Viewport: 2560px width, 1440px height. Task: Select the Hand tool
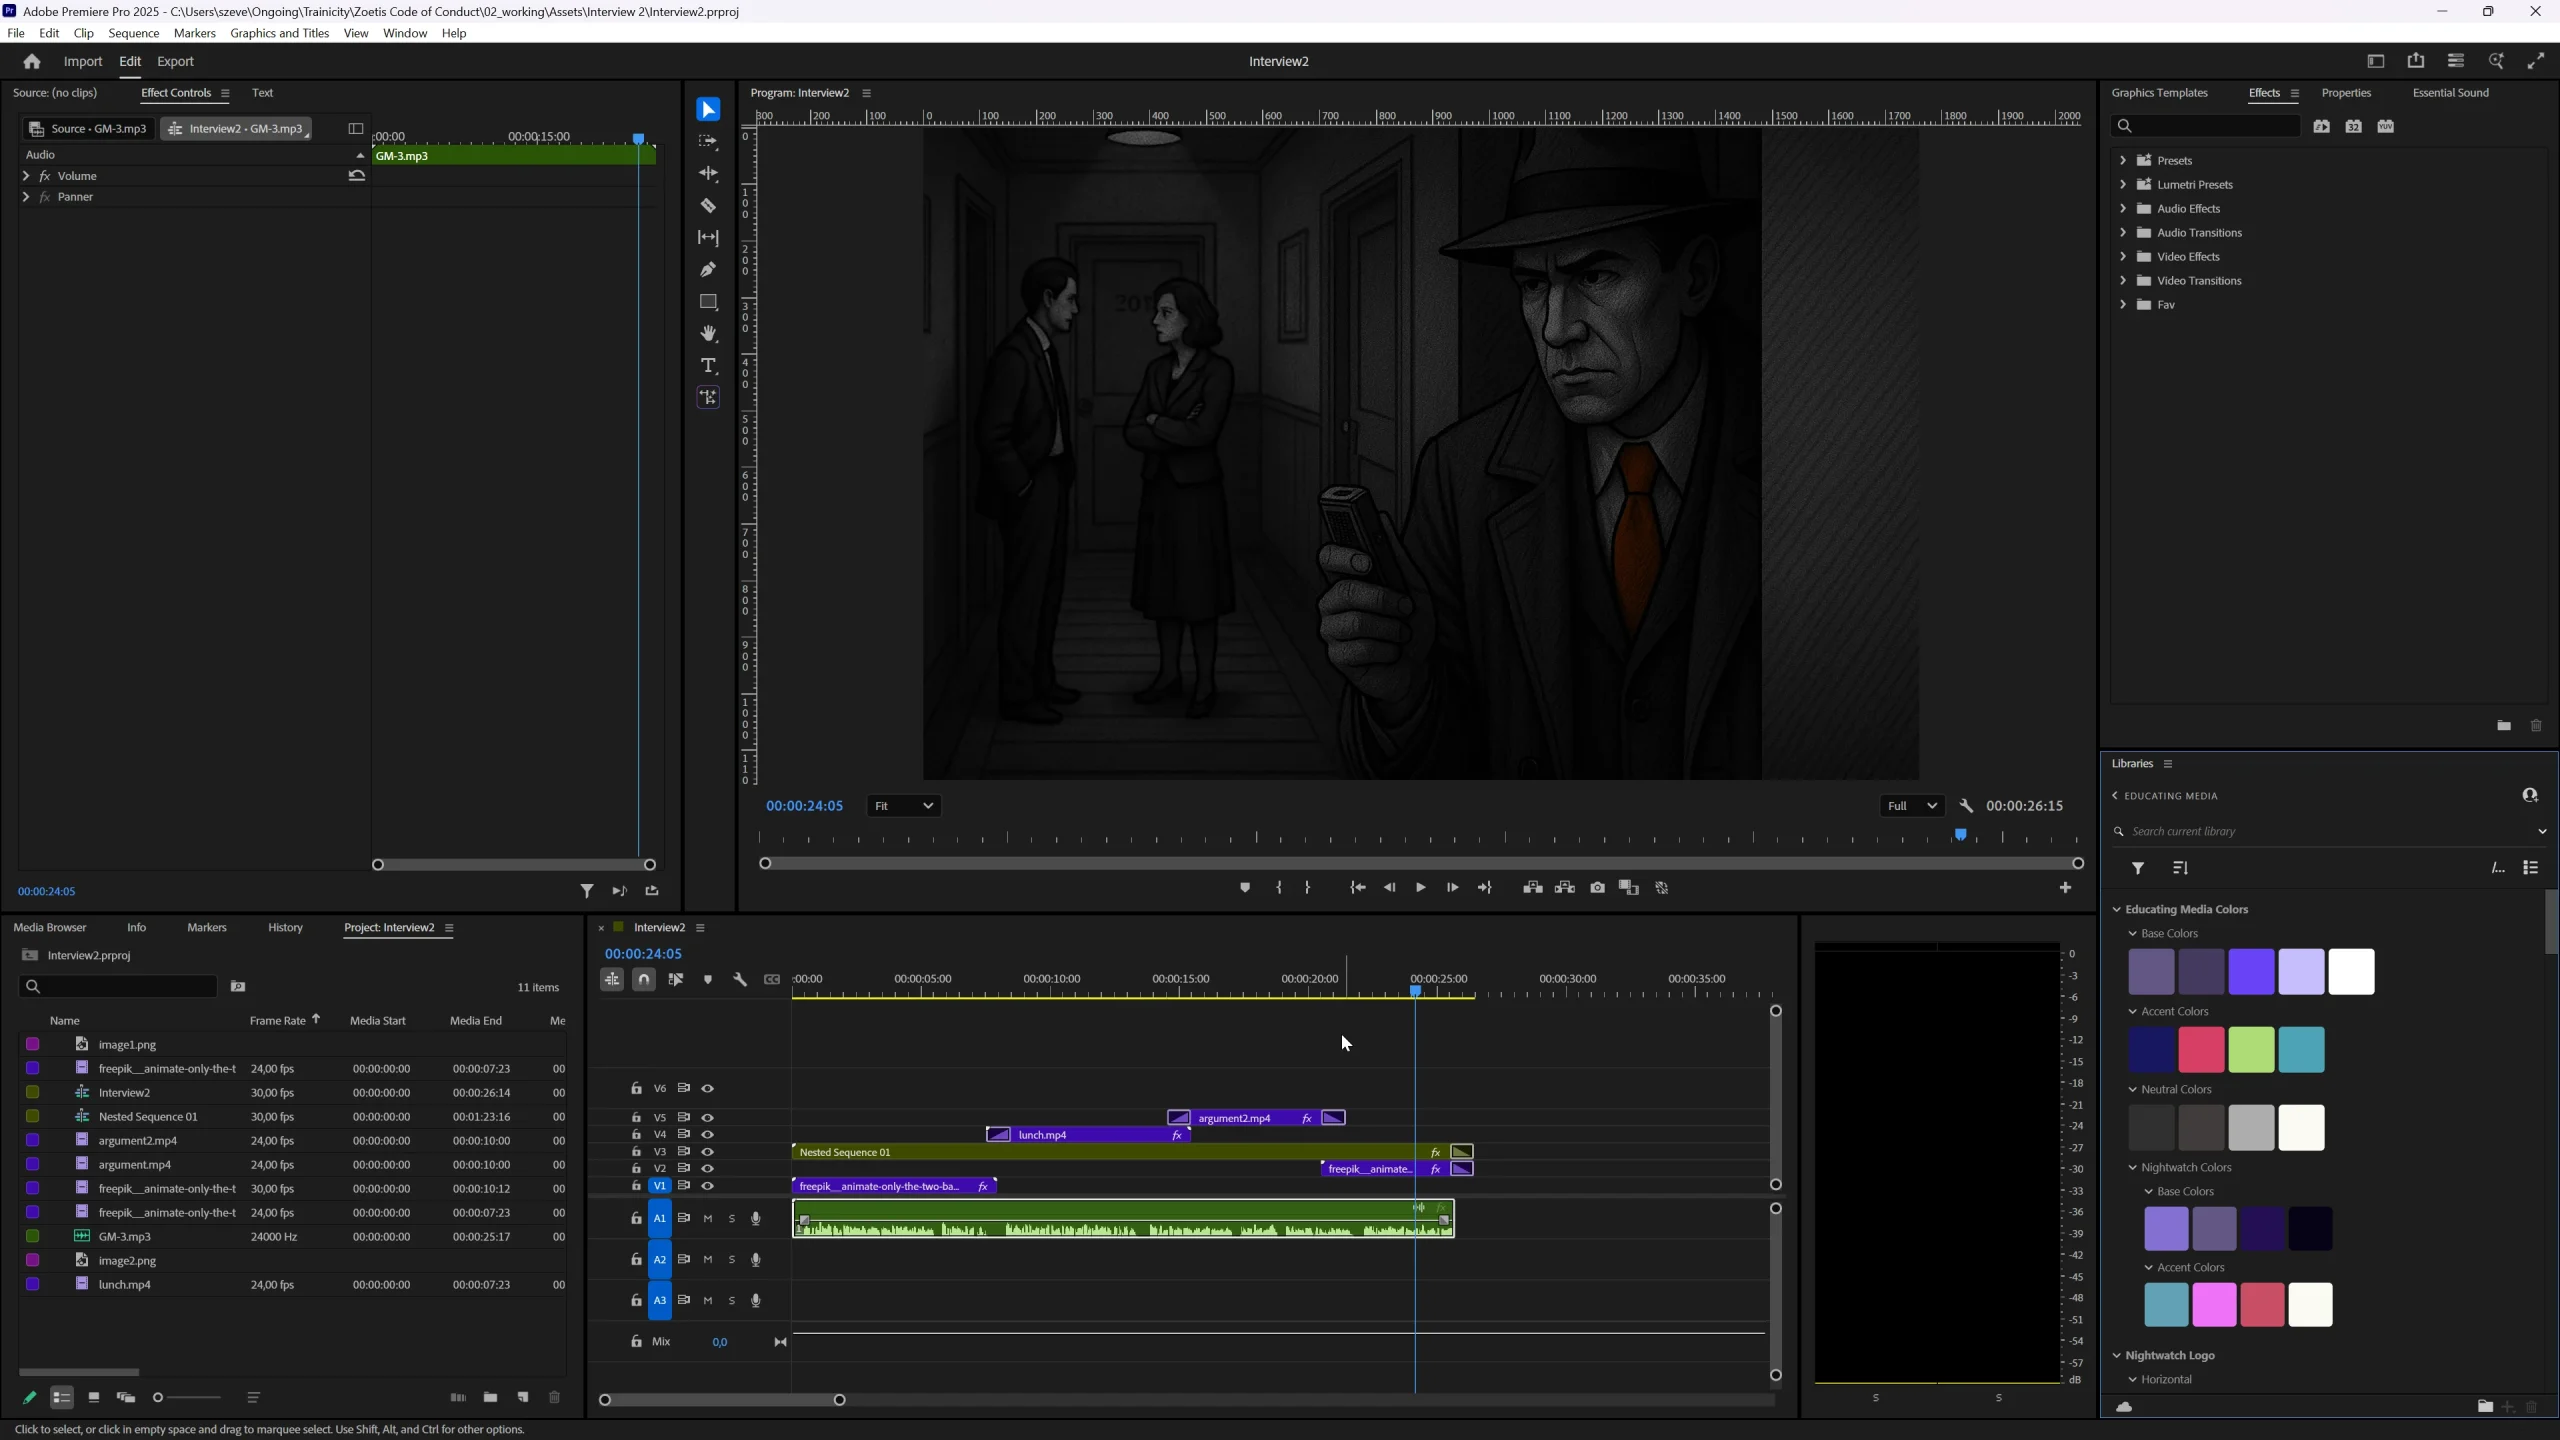tap(708, 334)
